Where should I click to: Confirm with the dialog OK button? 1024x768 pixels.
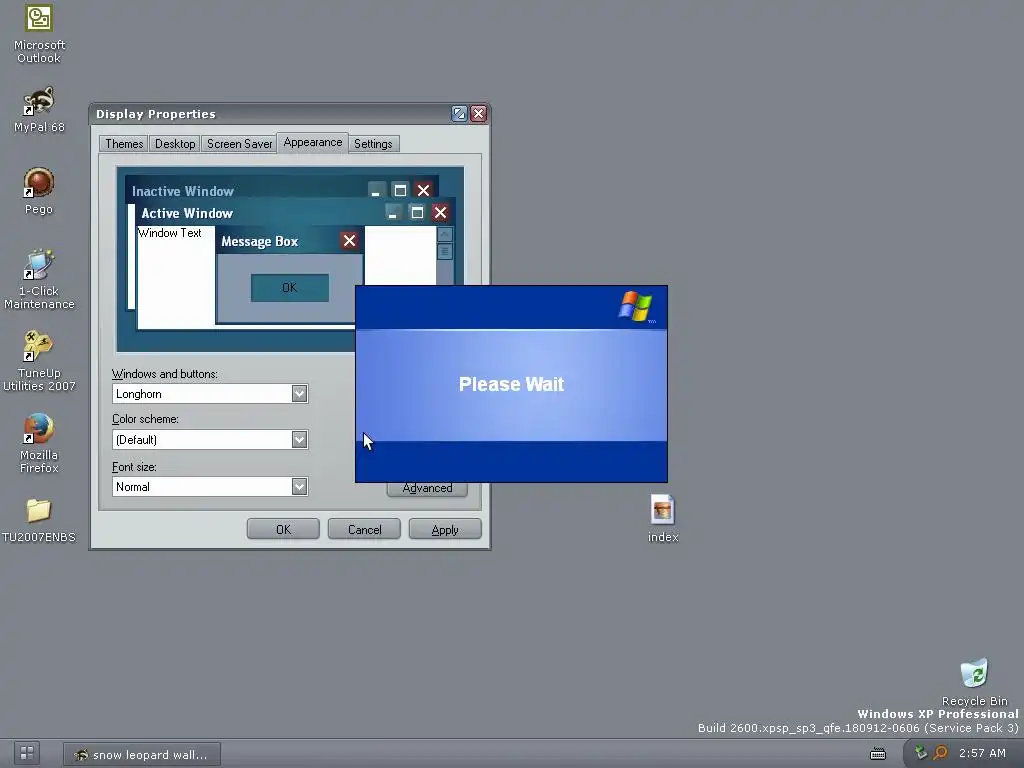[283, 529]
